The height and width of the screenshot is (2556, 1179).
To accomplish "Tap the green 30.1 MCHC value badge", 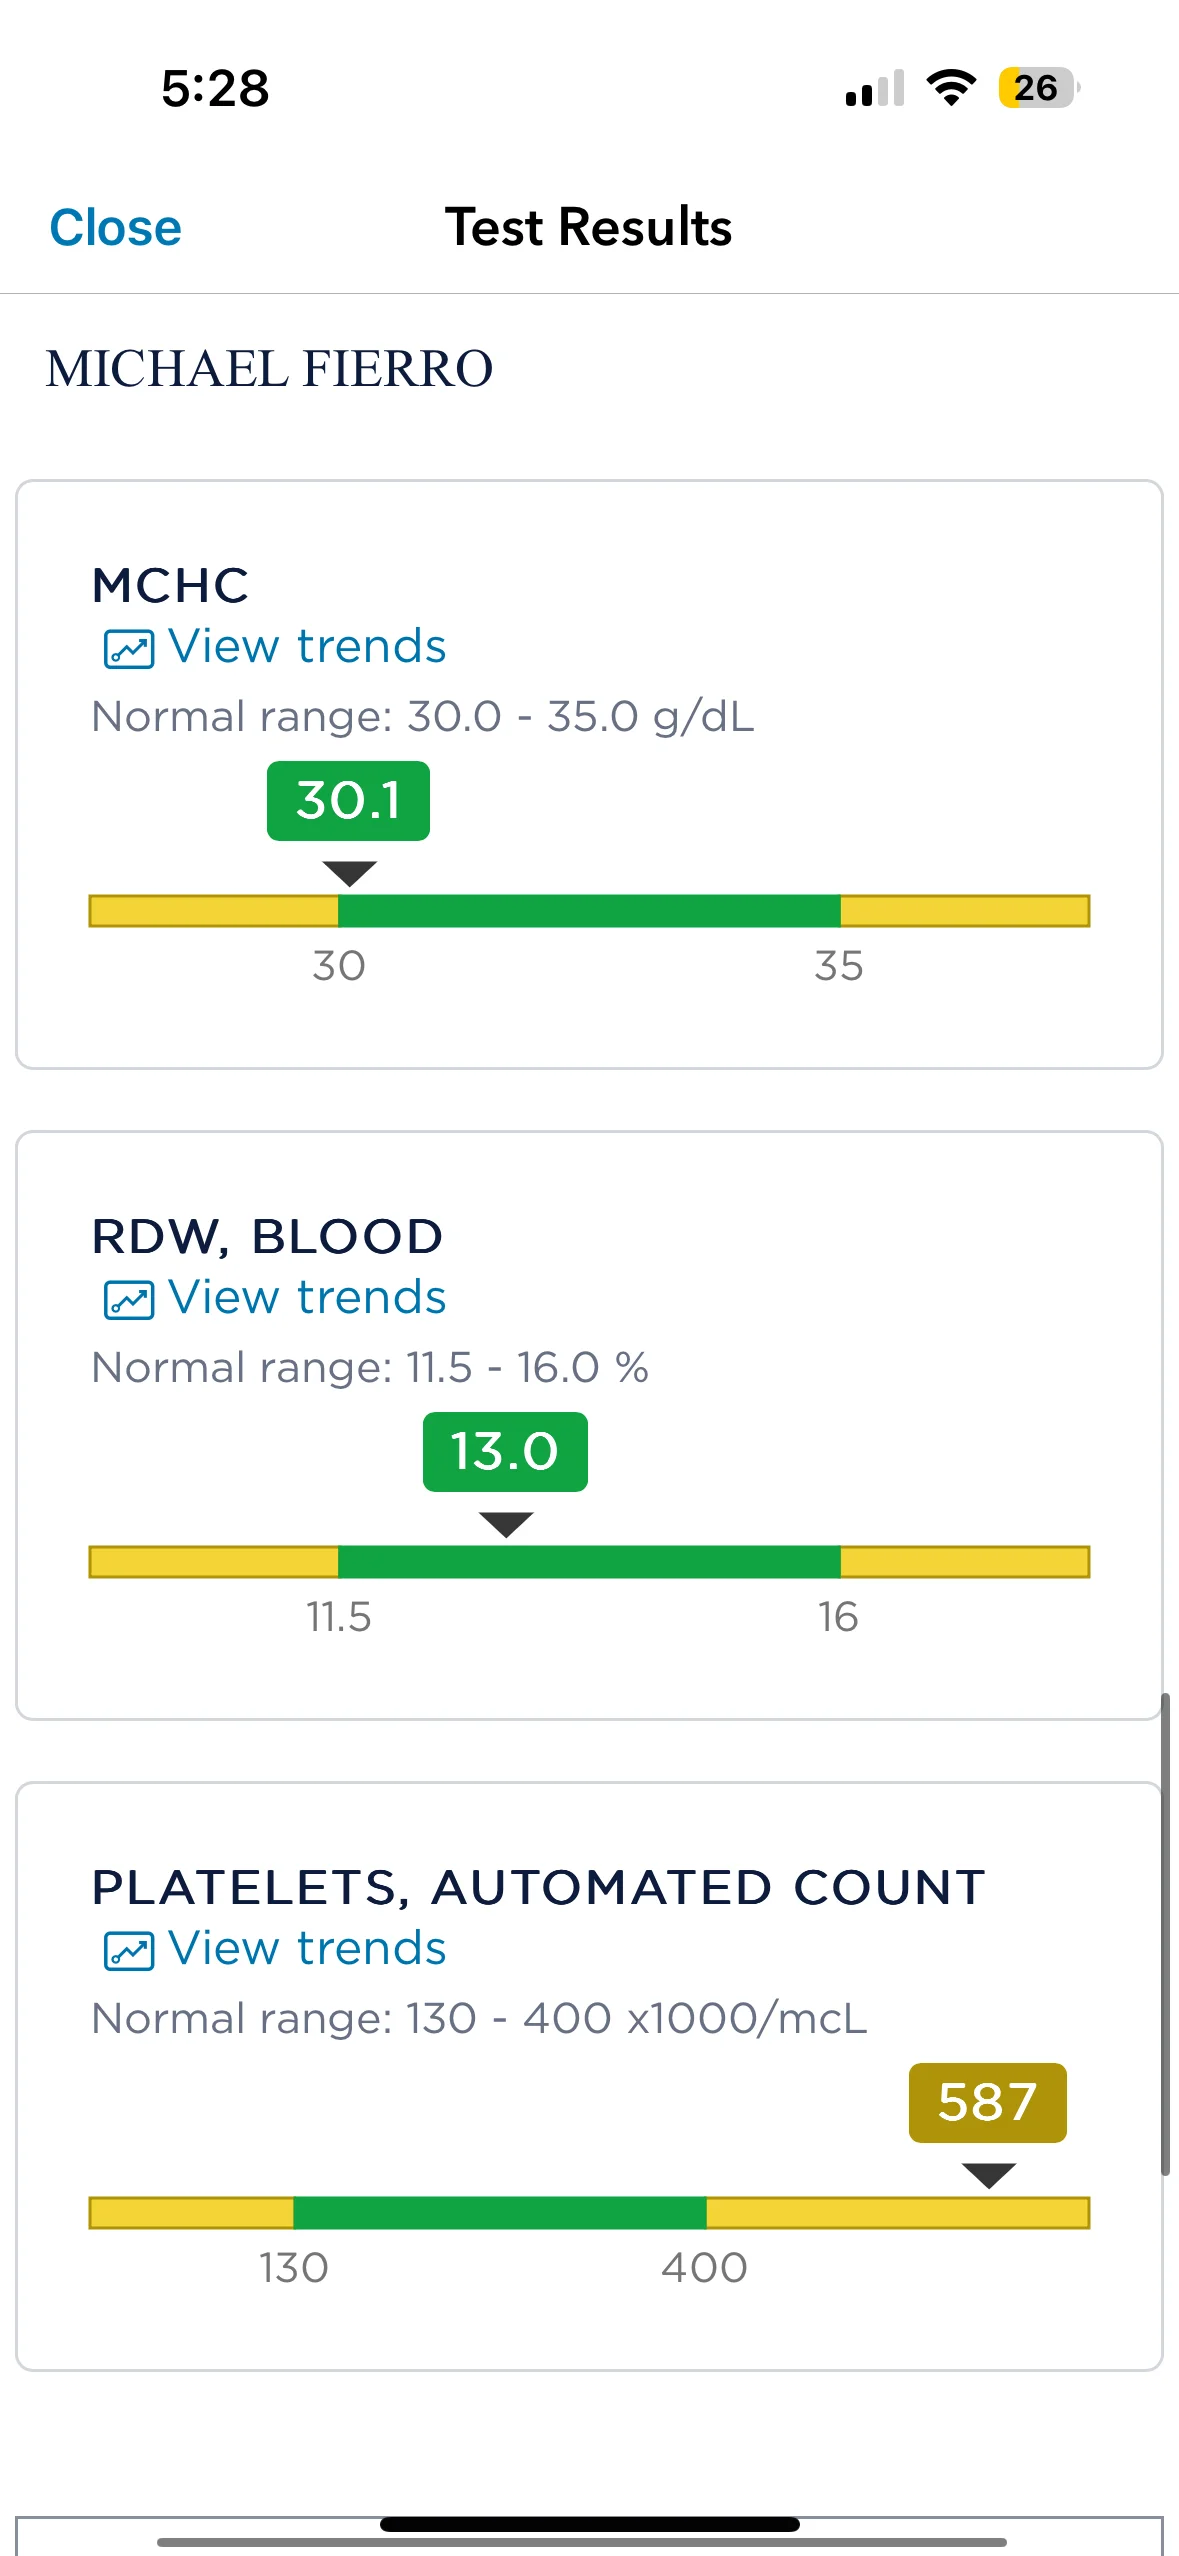I will coord(348,801).
